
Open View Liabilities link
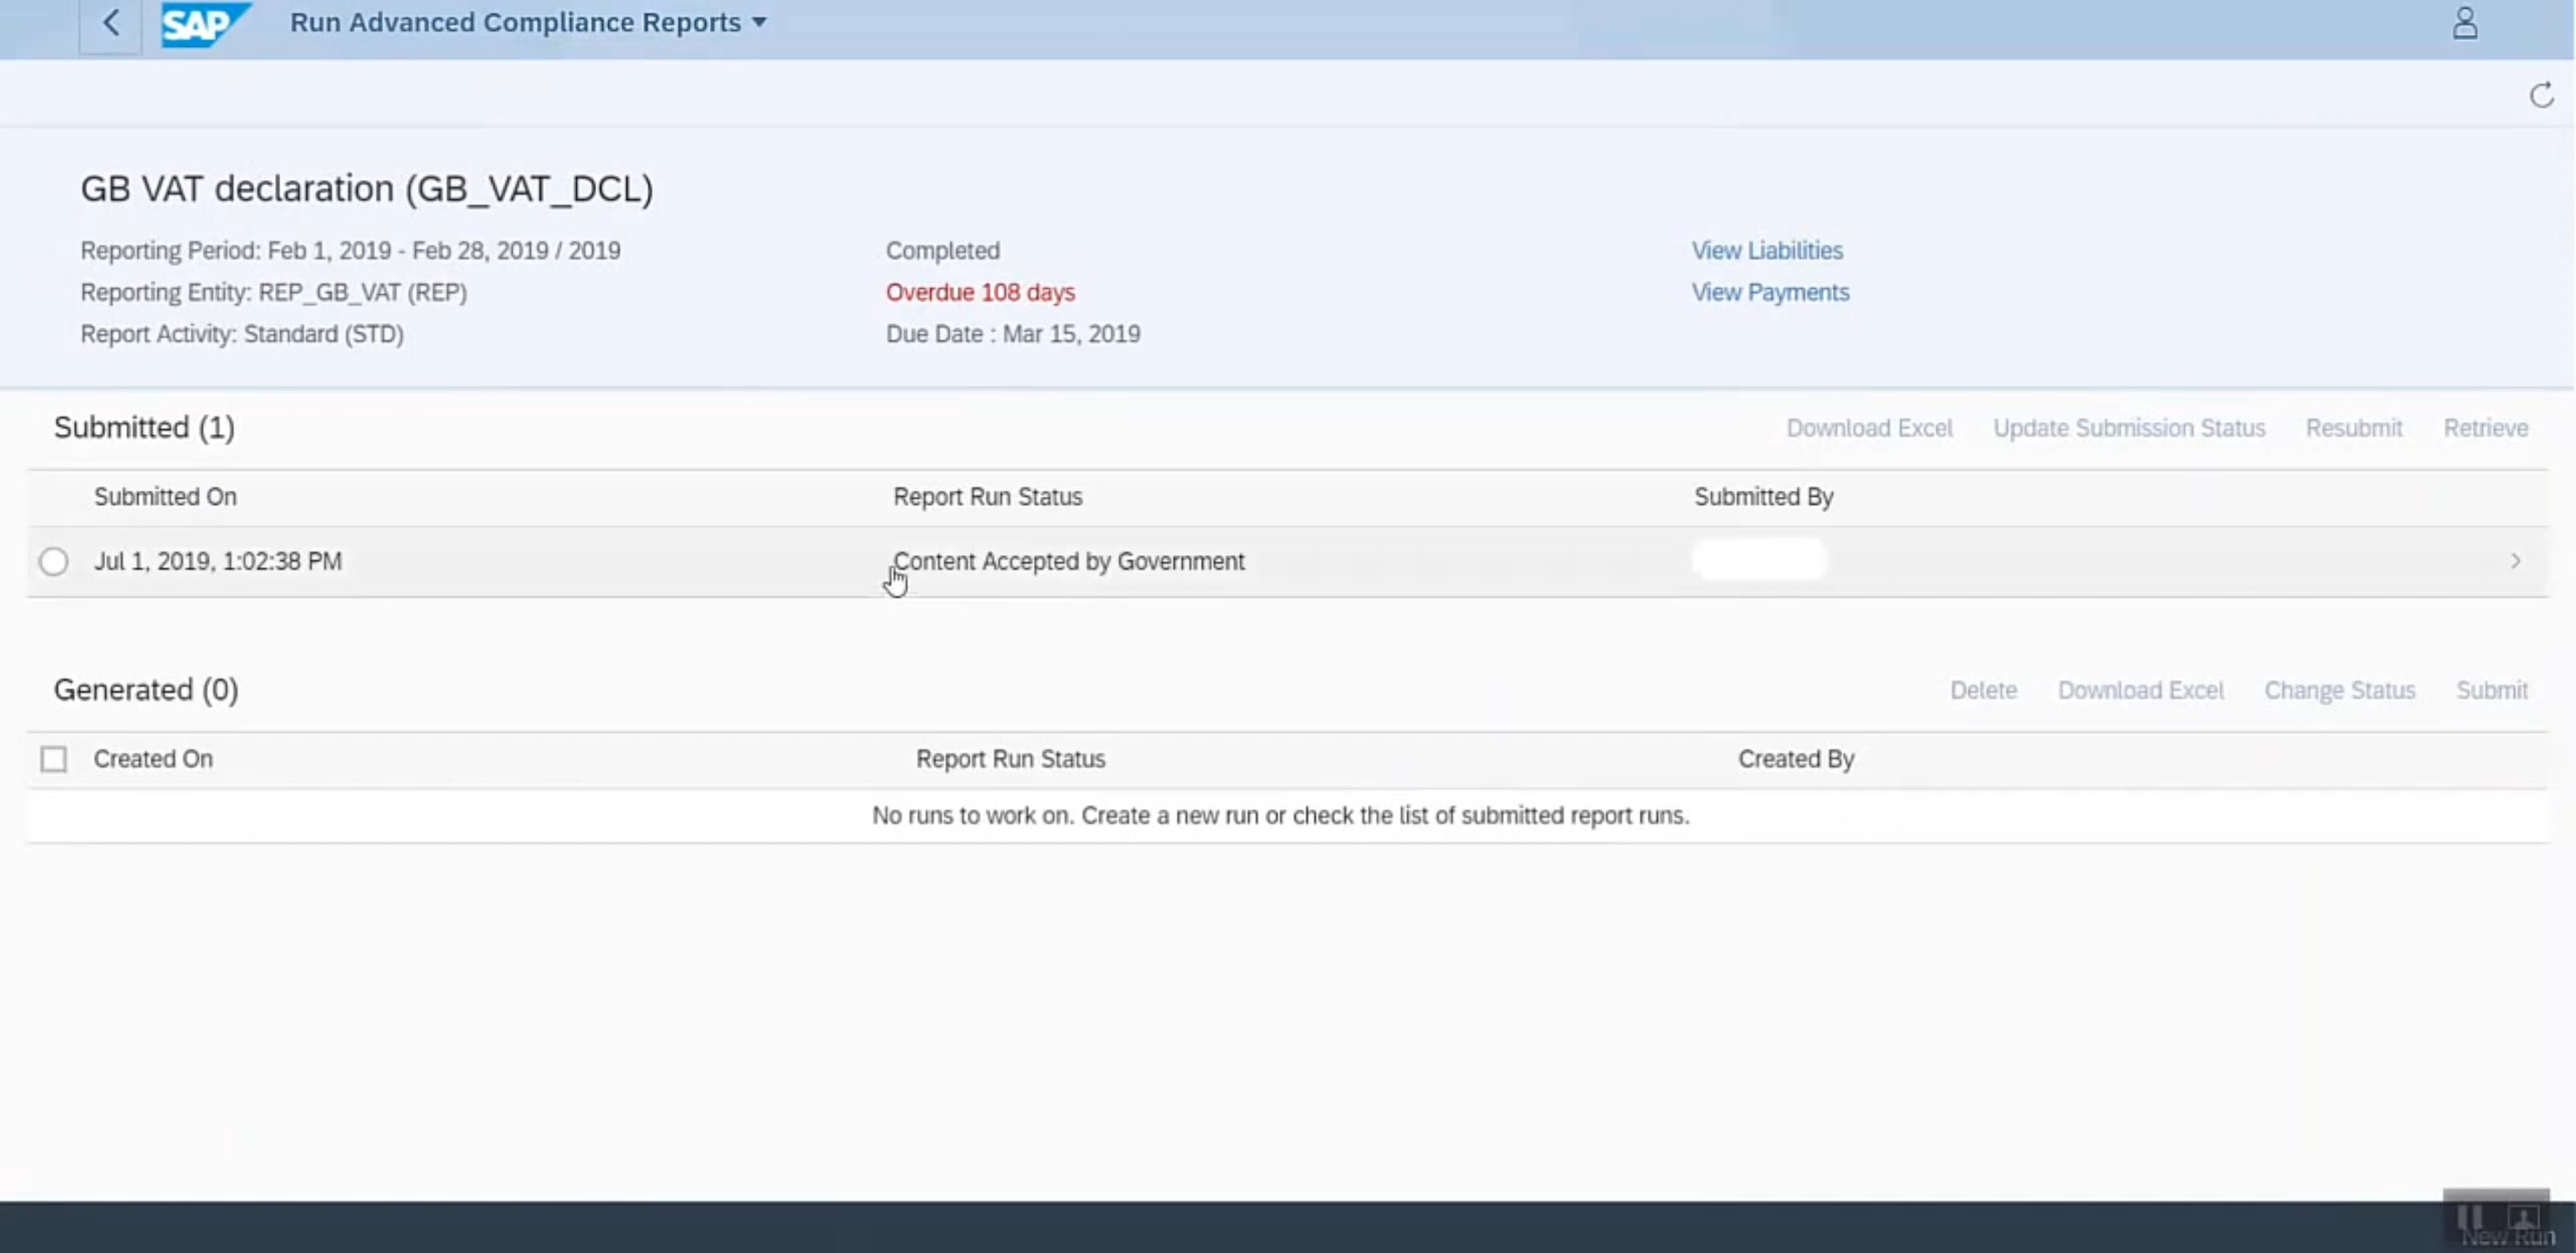point(1766,251)
